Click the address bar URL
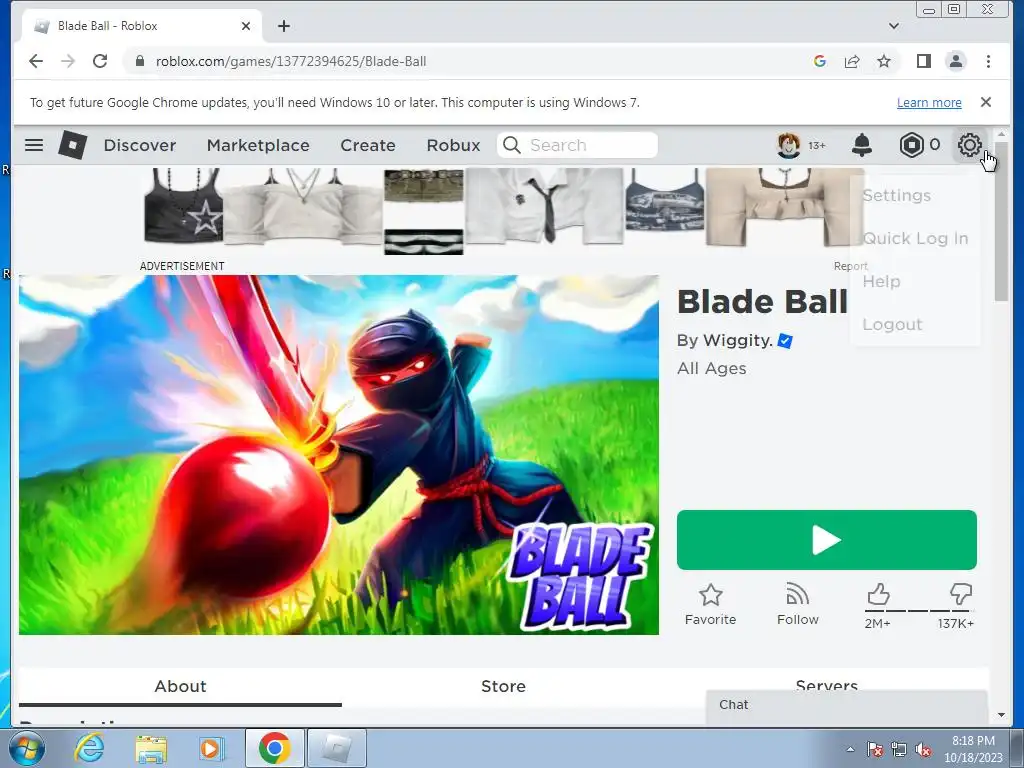This screenshot has height=768, width=1024. pos(291,61)
